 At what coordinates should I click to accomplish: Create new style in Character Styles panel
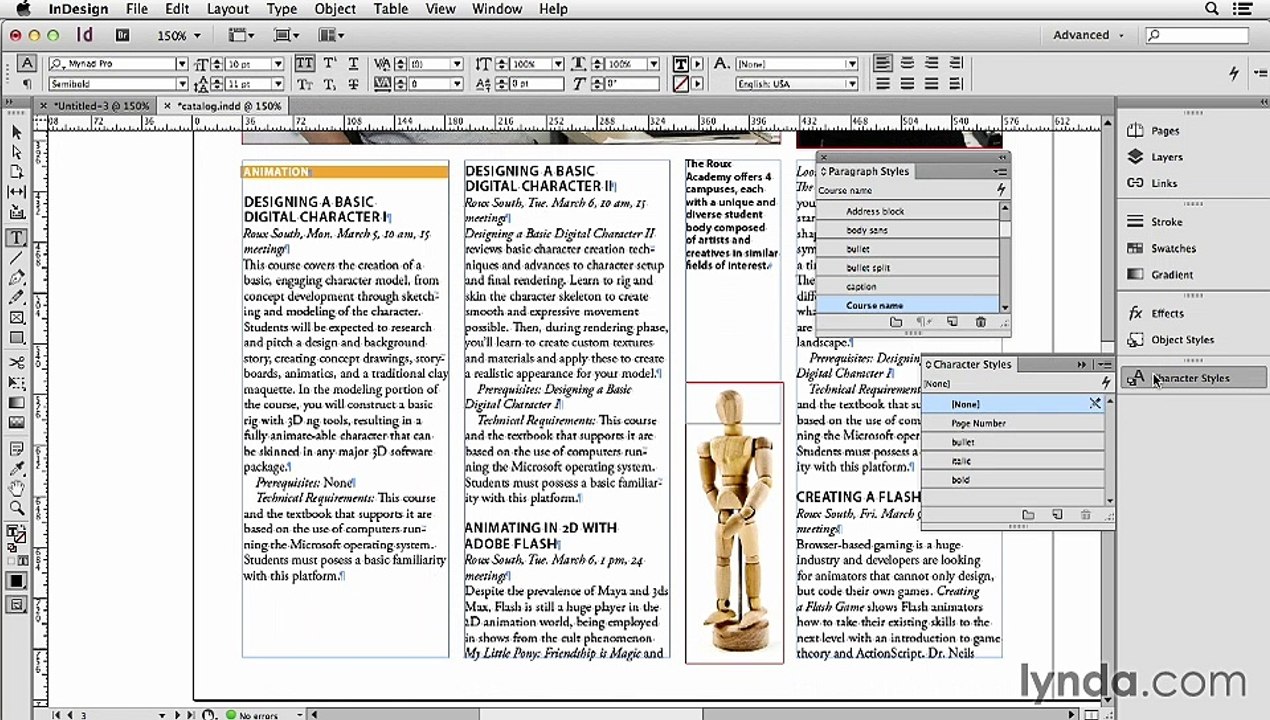(1057, 515)
